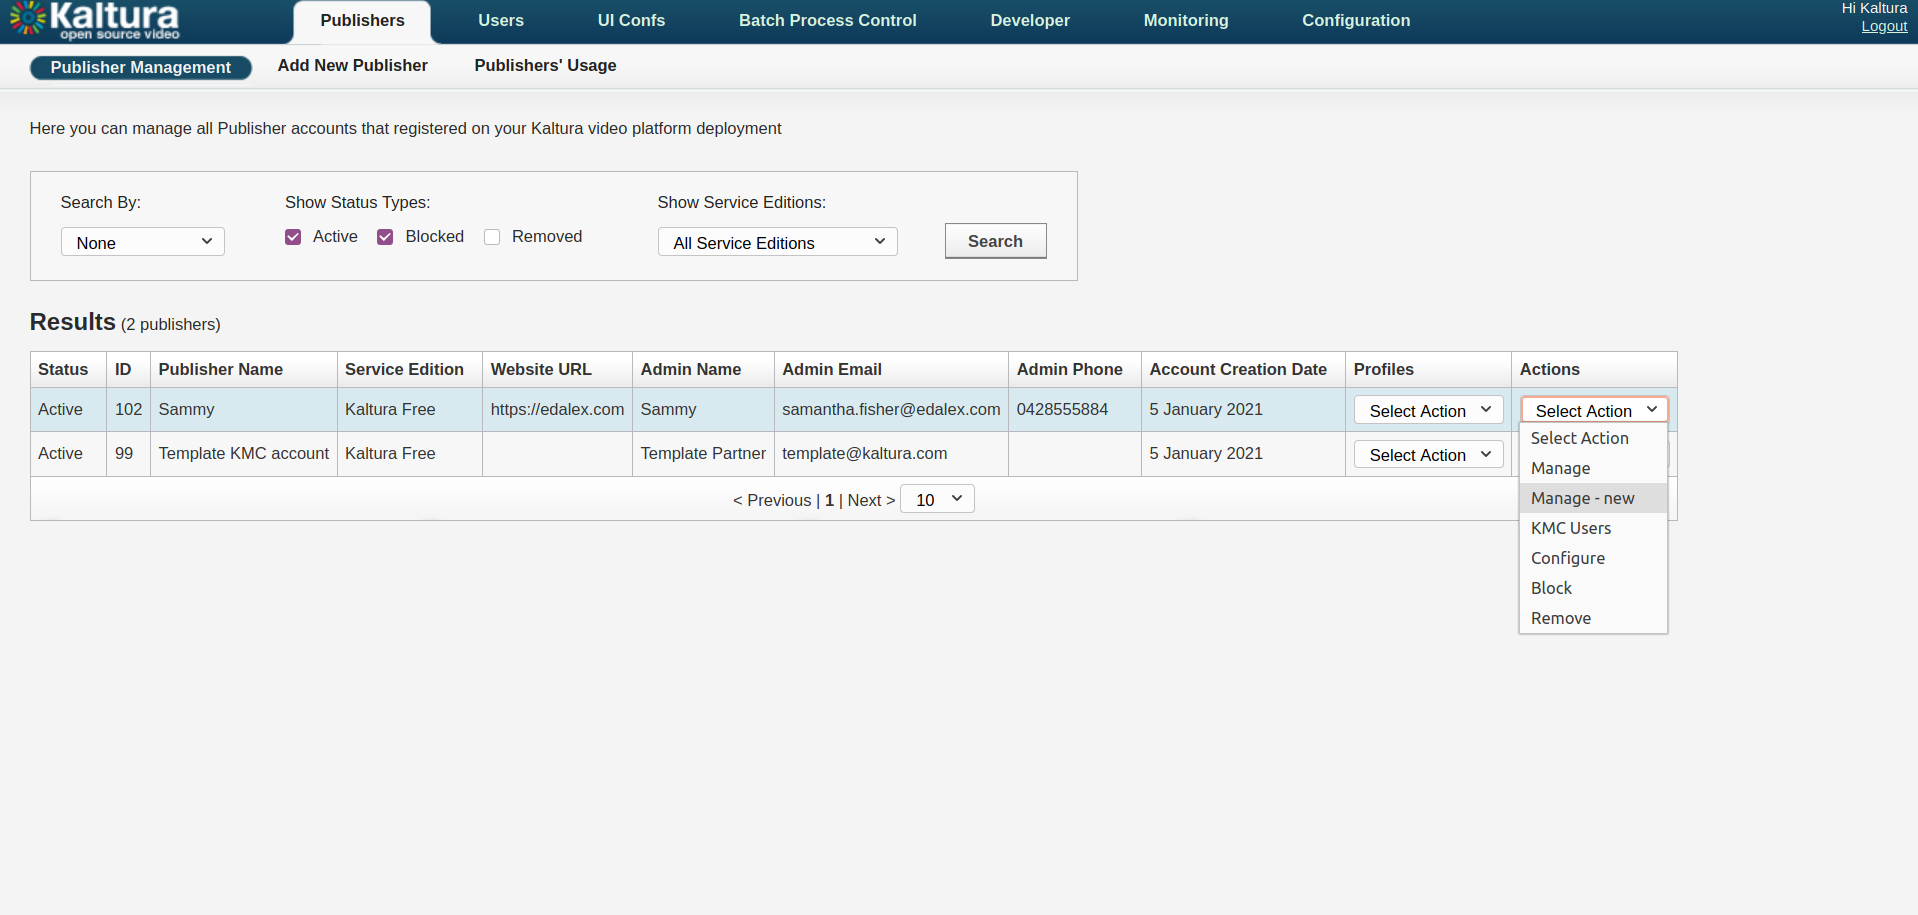
Task: Choose Manage - new from the actions list
Action: 1593,498
